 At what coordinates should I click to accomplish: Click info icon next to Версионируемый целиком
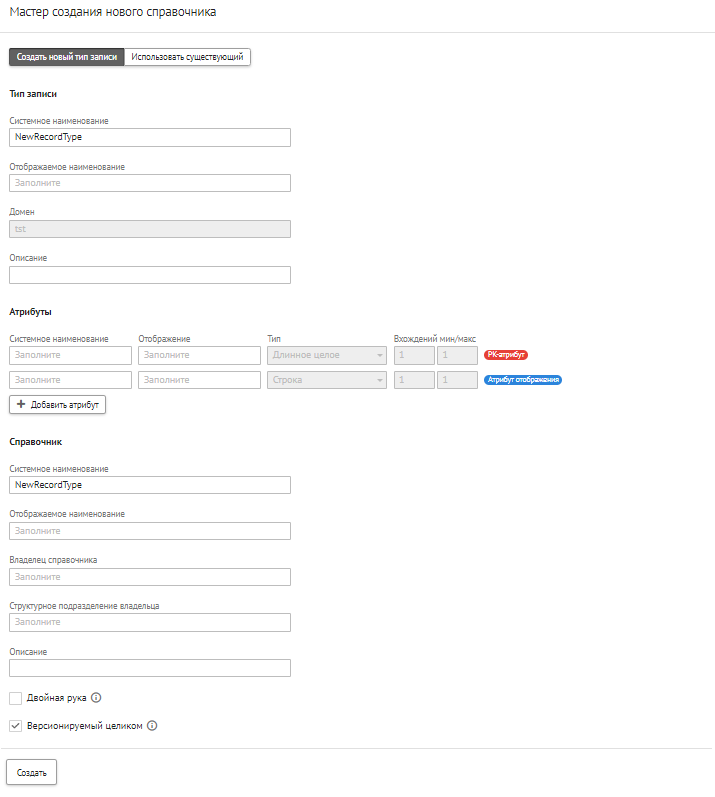[152, 726]
